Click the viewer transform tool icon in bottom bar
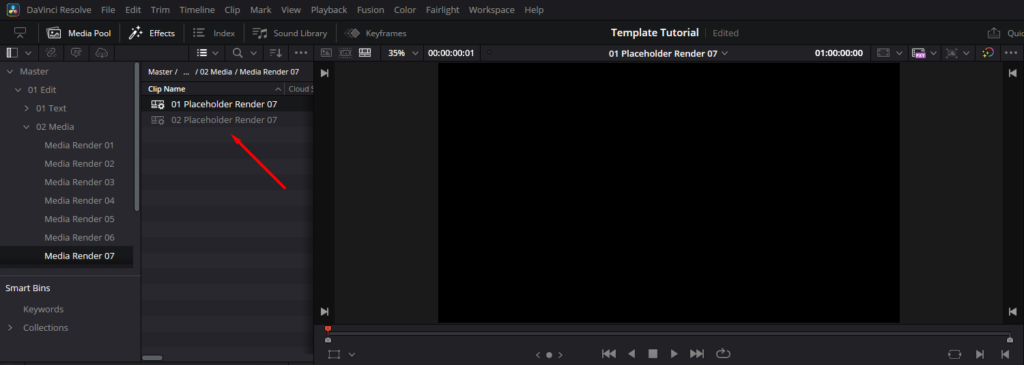Viewport: 1024px width, 365px height. coord(334,355)
